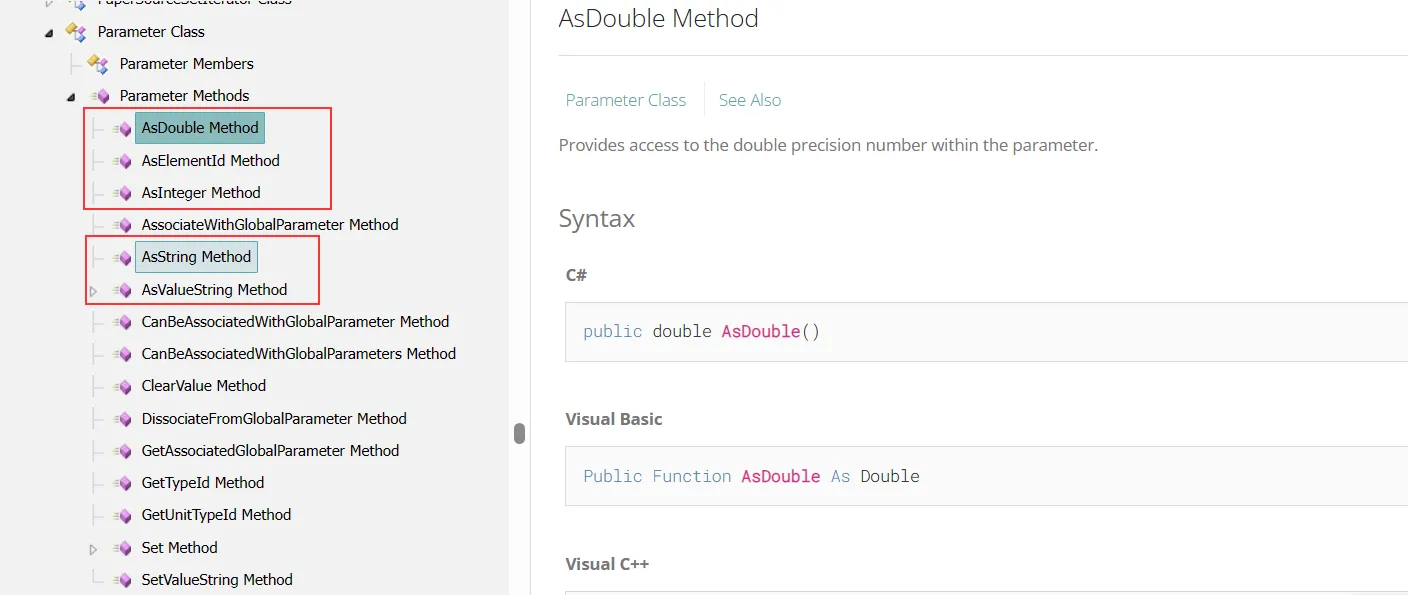
Task: Click the Parameter Members icon
Action: pyautogui.click(x=98, y=64)
